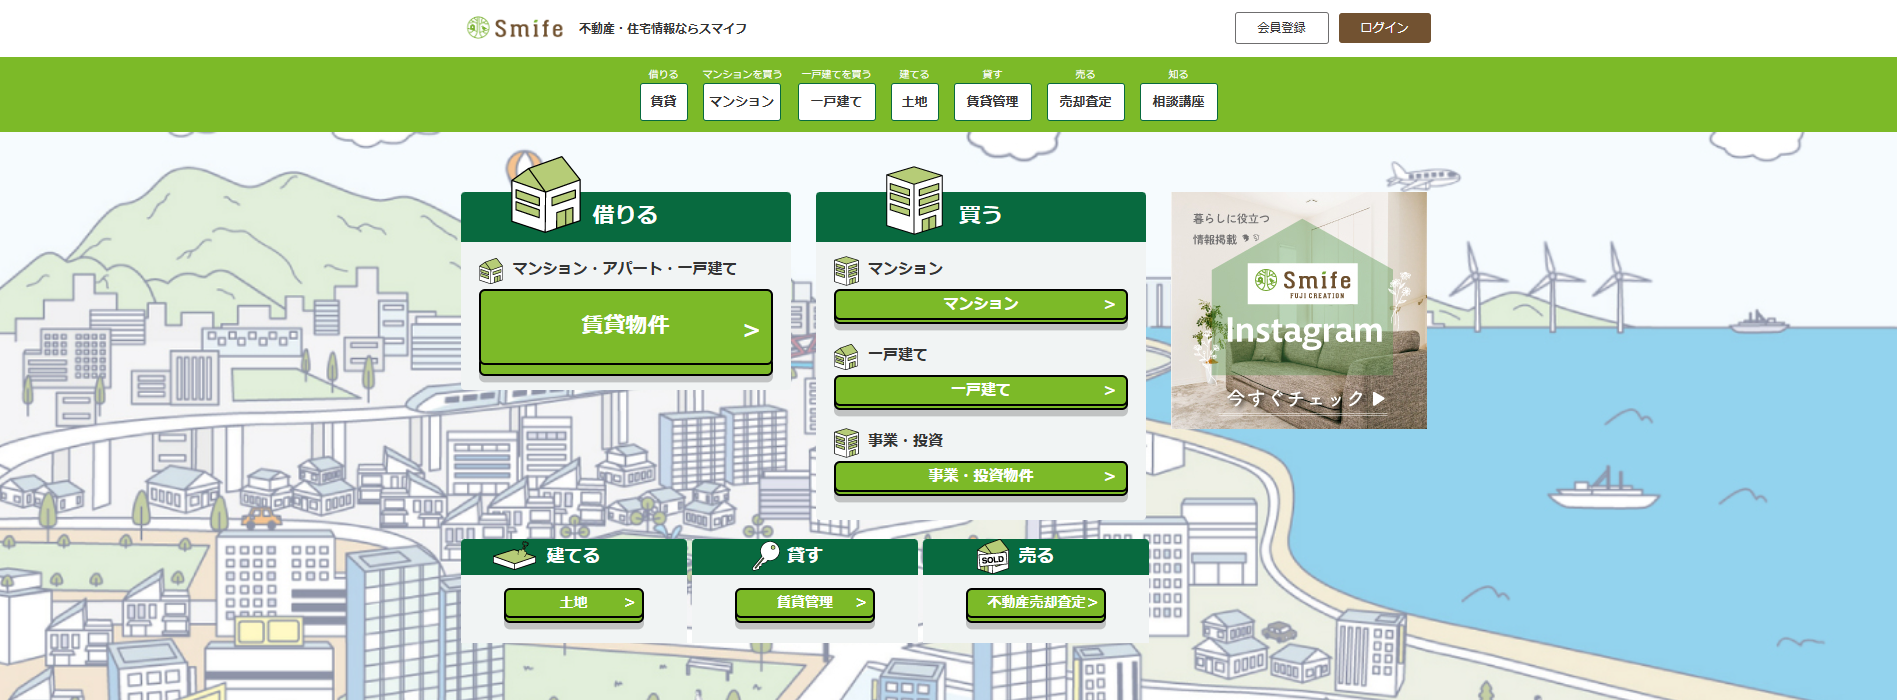Click the ログイン button
The width and height of the screenshot is (1897, 700).
[x=1385, y=28]
